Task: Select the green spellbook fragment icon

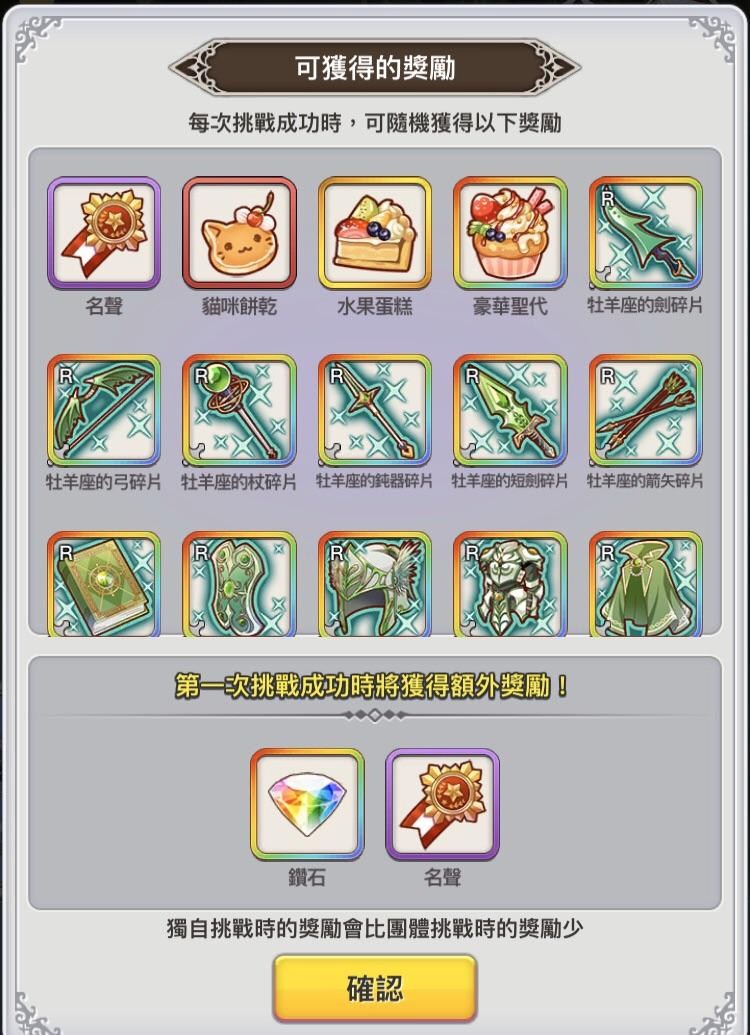Action: click(x=104, y=584)
